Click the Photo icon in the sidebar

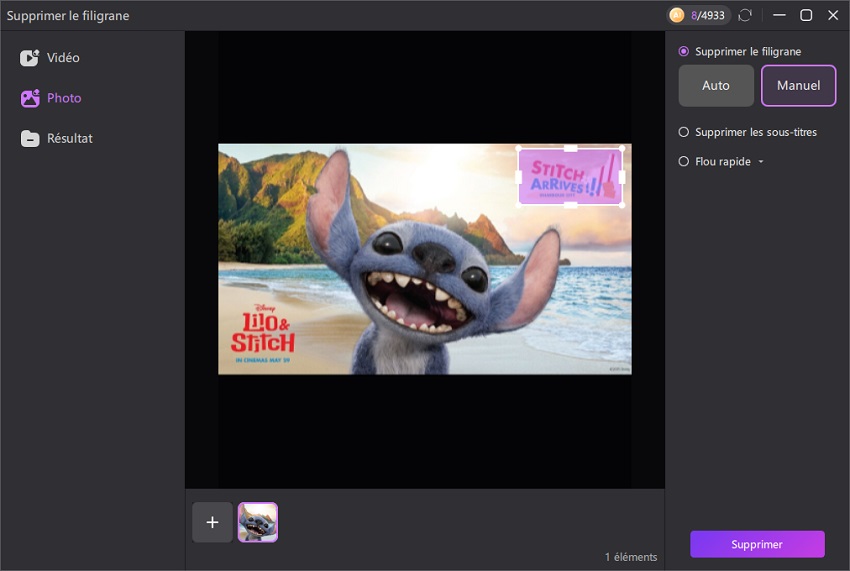30,98
